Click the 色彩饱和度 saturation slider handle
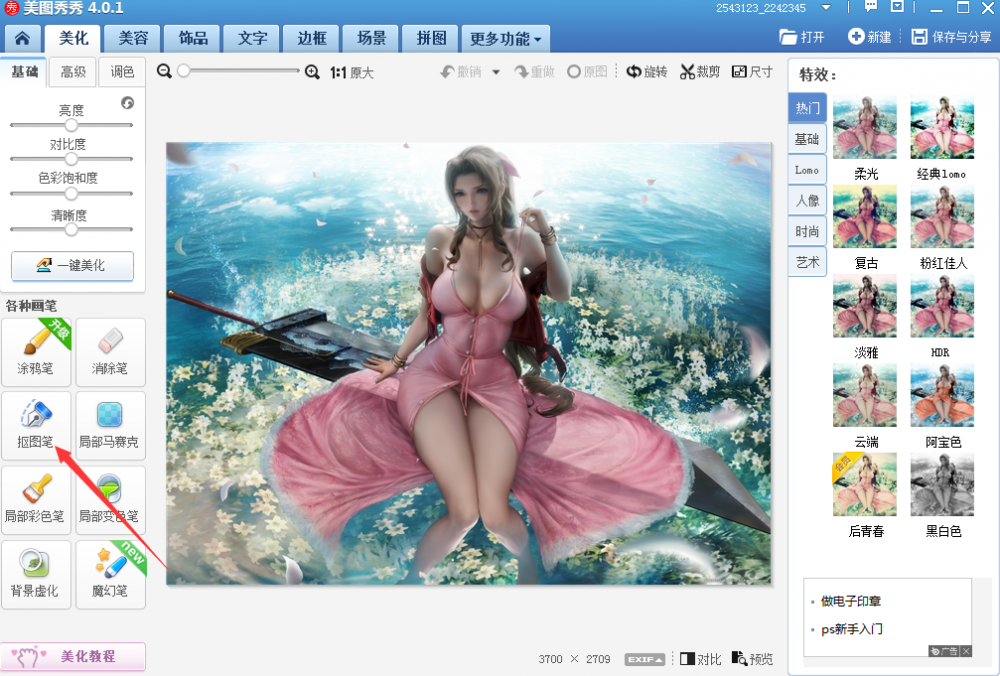 click(71, 193)
